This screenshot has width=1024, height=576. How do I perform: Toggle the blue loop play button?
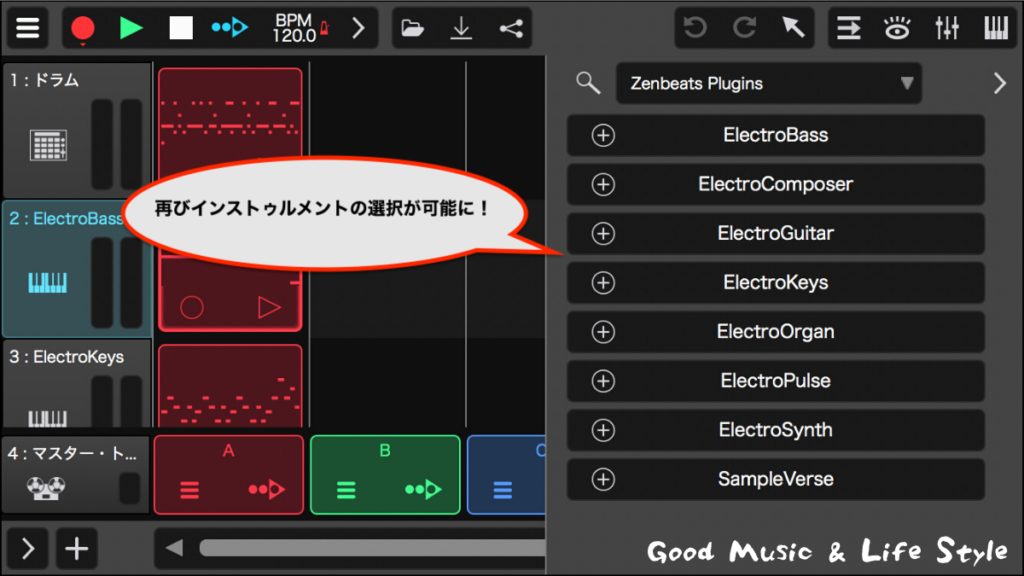click(x=230, y=28)
